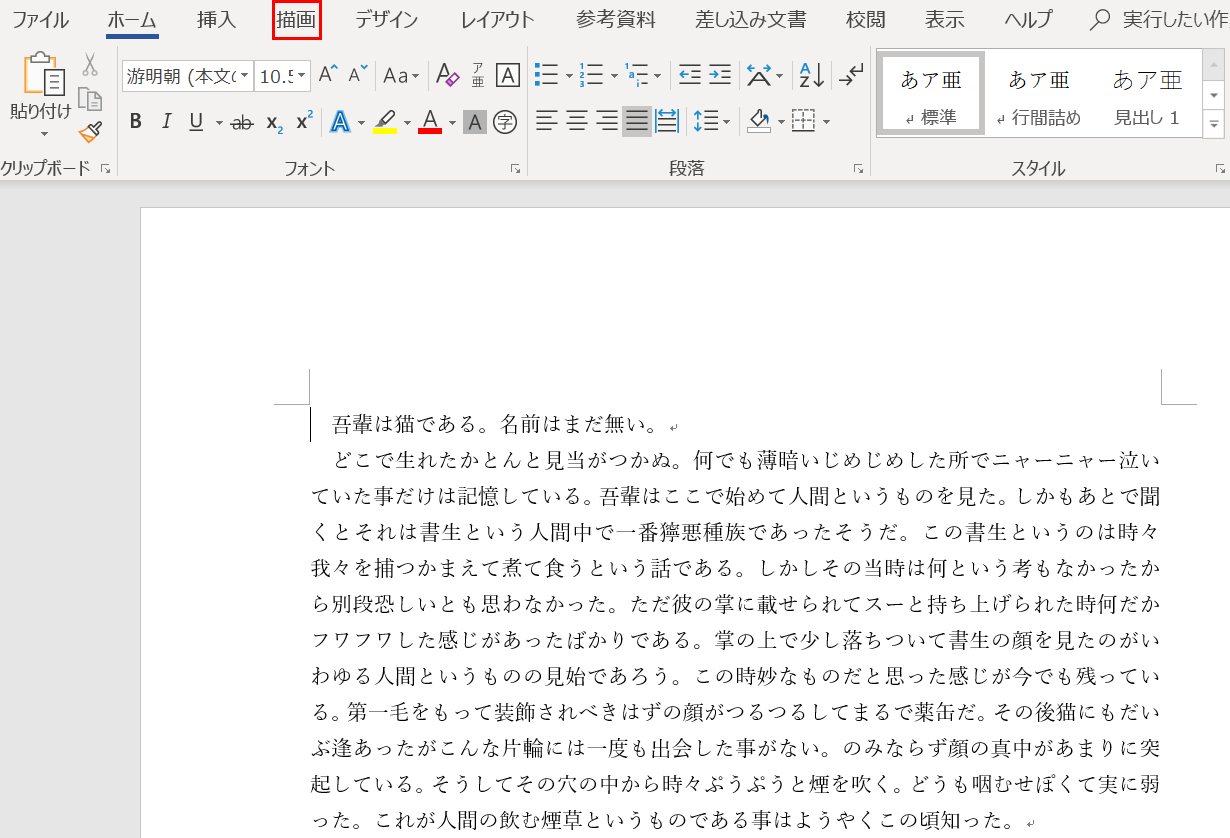Toggle superscript formatting

point(305,122)
